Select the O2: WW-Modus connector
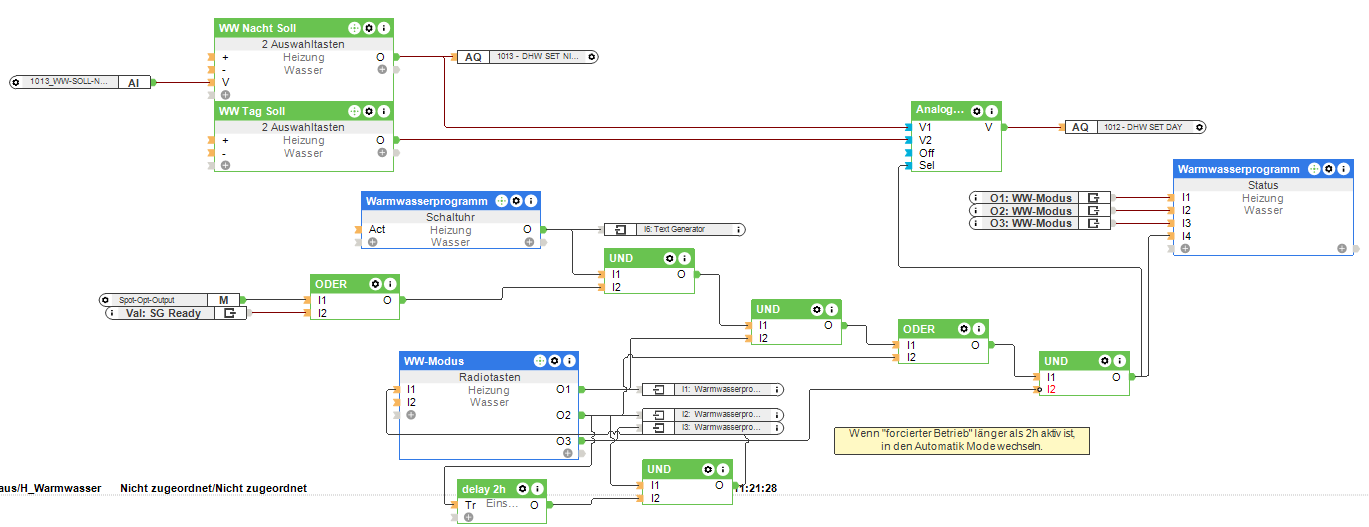 point(1041,211)
